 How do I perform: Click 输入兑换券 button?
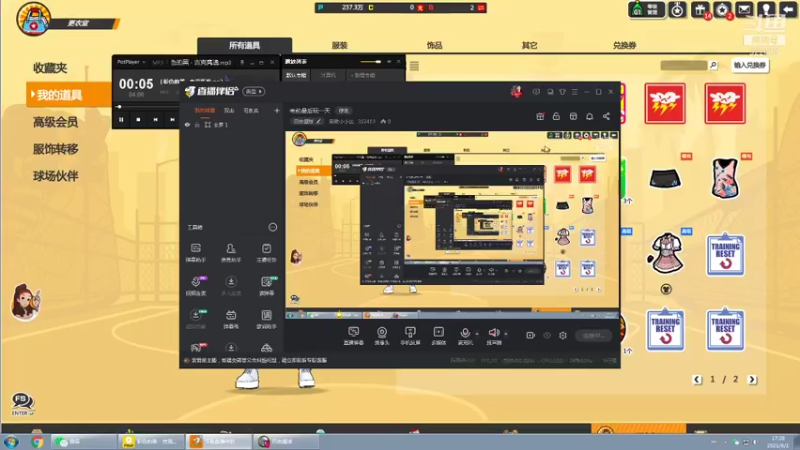[749, 65]
